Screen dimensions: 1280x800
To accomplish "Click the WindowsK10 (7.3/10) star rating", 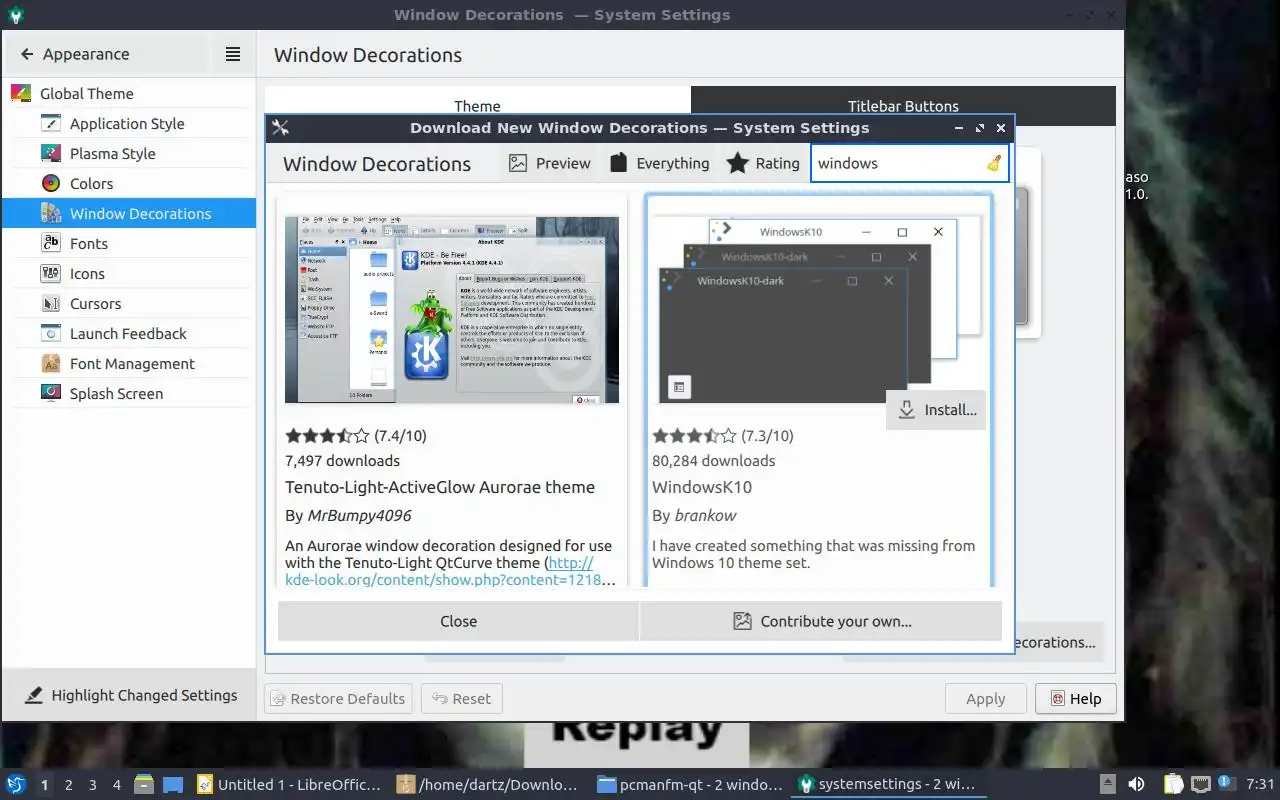I will 723,436.
